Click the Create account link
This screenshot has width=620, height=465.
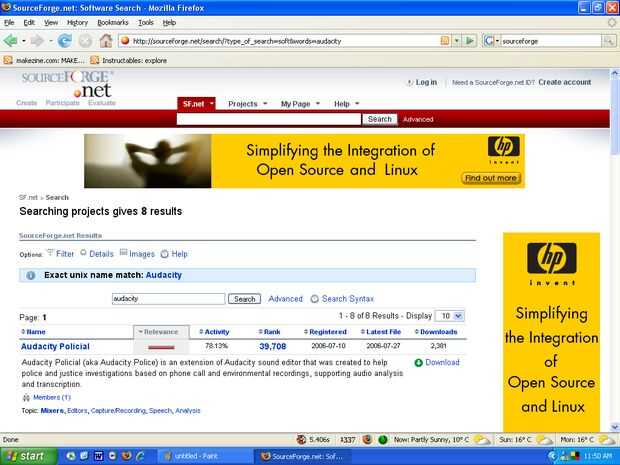pyautogui.click(x=565, y=82)
